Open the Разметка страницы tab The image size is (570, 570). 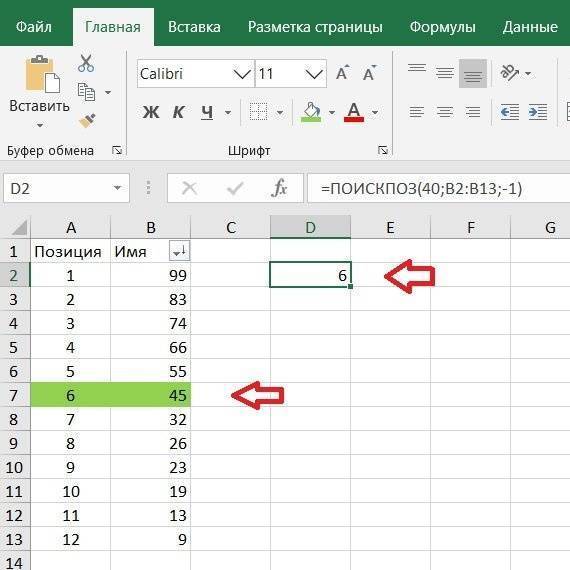point(315,27)
